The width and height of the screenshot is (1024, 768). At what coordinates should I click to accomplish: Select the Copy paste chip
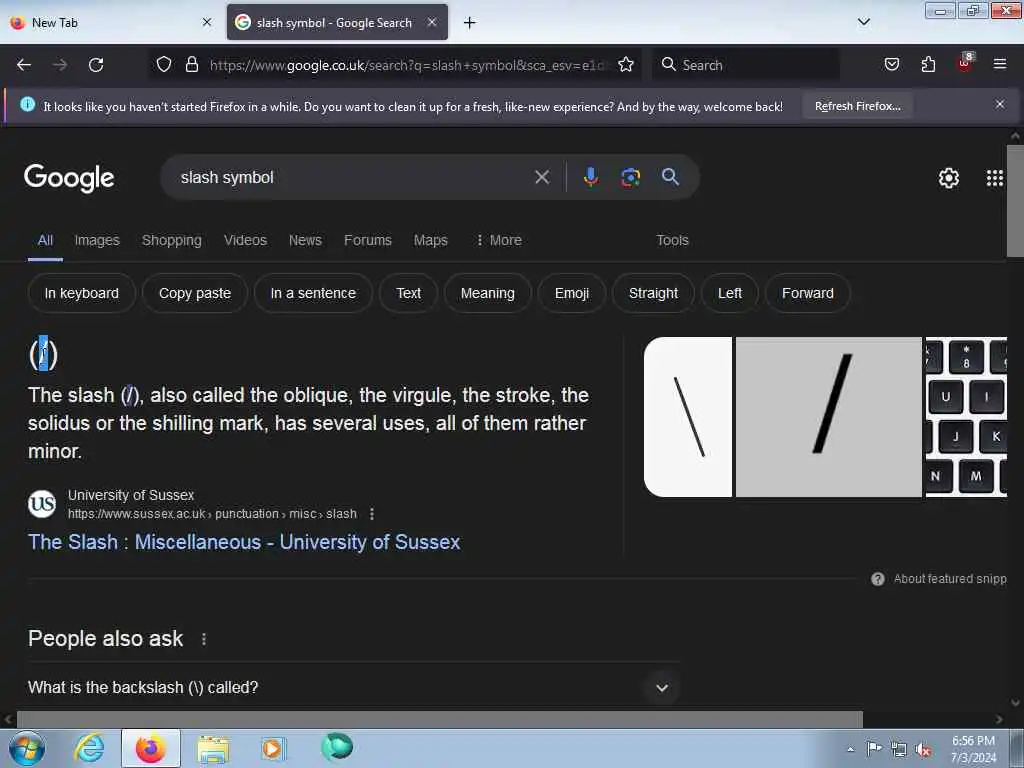tap(195, 293)
